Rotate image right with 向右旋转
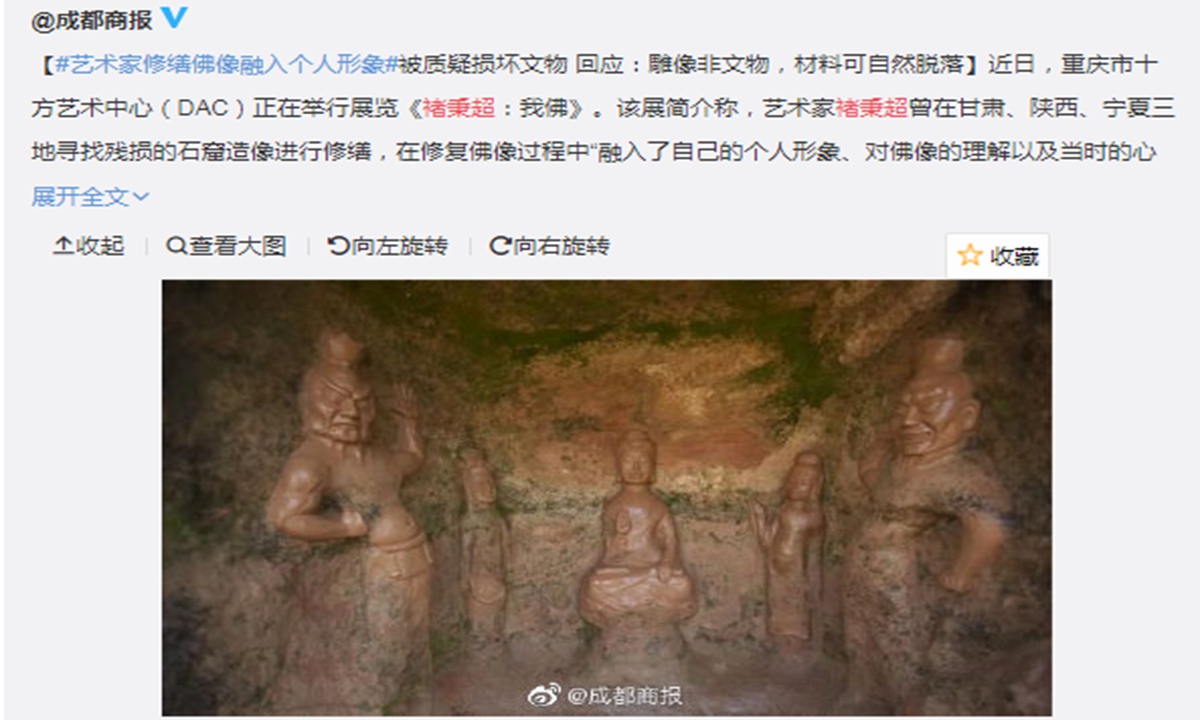The image size is (1200, 720). click(549, 246)
